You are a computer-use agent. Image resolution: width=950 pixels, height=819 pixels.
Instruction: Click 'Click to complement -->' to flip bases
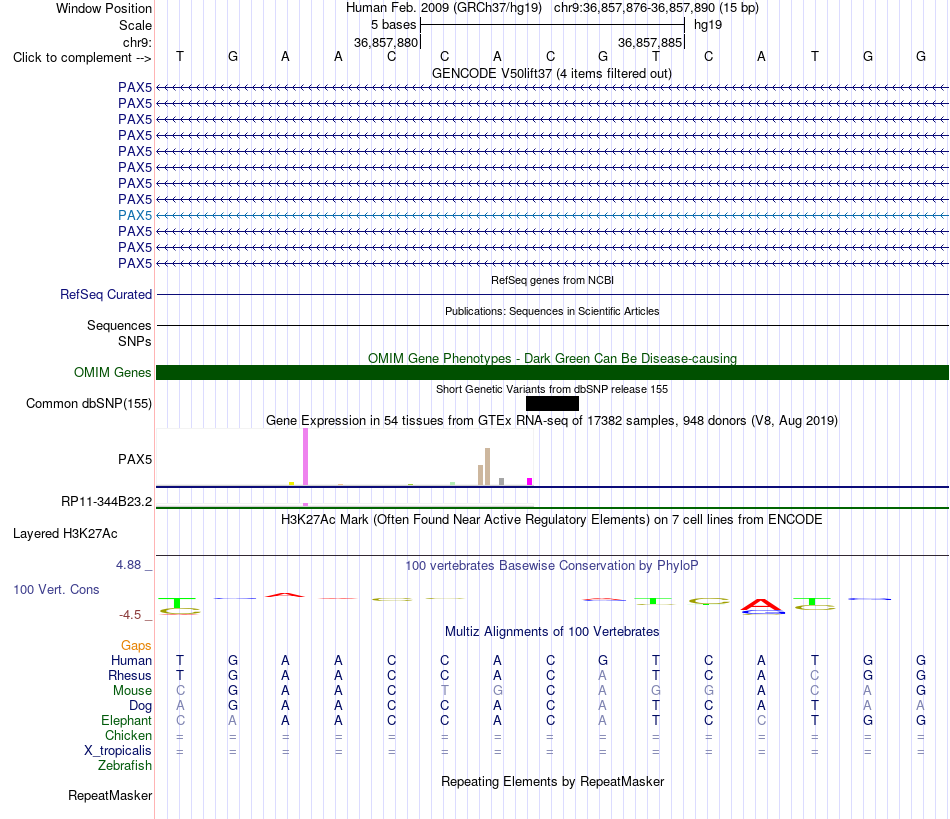(x=82, y=58)
